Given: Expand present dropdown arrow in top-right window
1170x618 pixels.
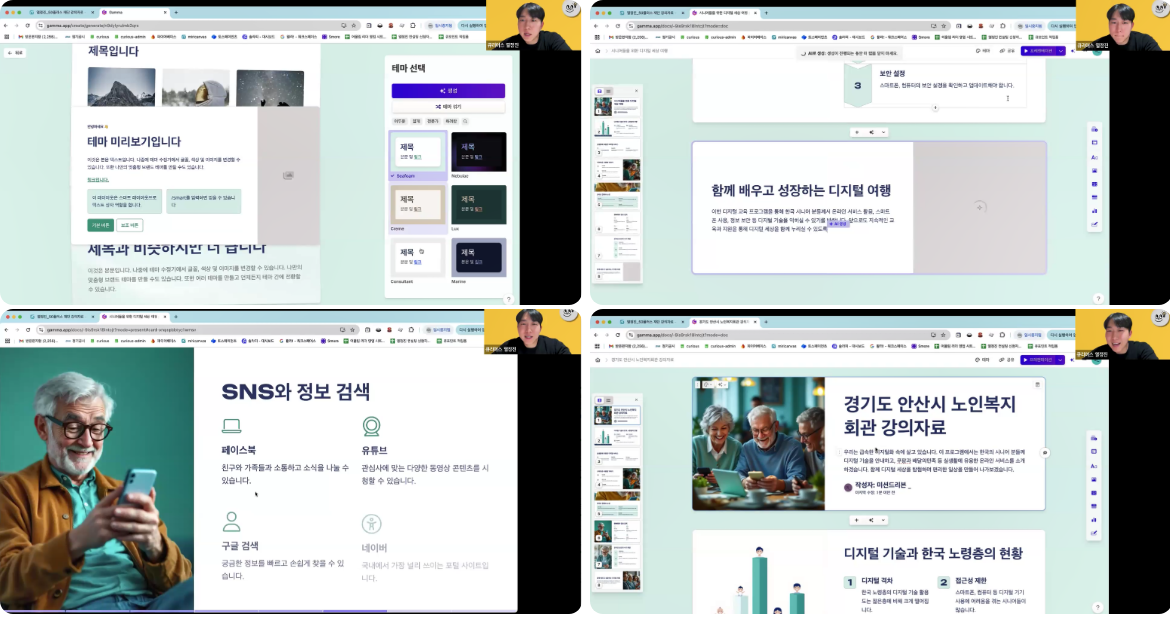Looking at the screenshot, I should (1060, 51).
